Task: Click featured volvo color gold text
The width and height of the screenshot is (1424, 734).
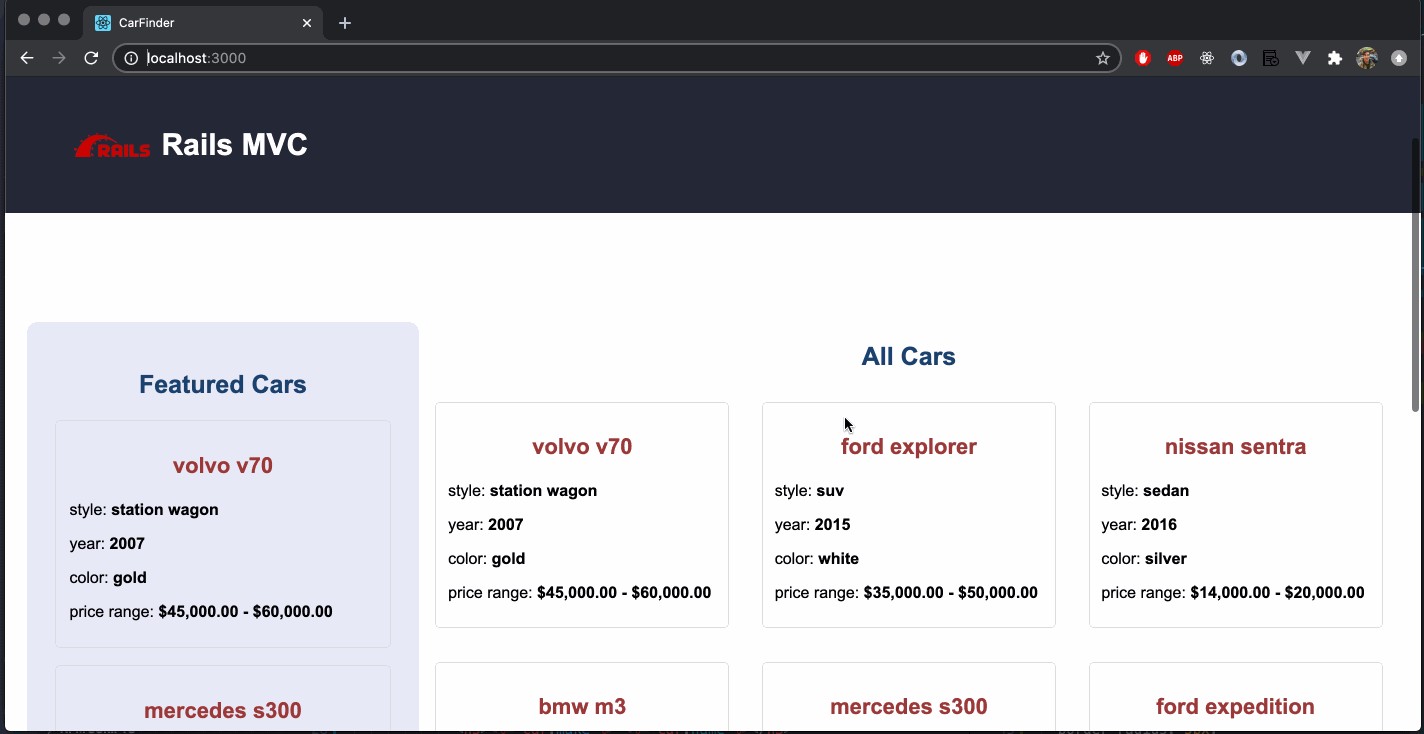Action: click(108, 578)
